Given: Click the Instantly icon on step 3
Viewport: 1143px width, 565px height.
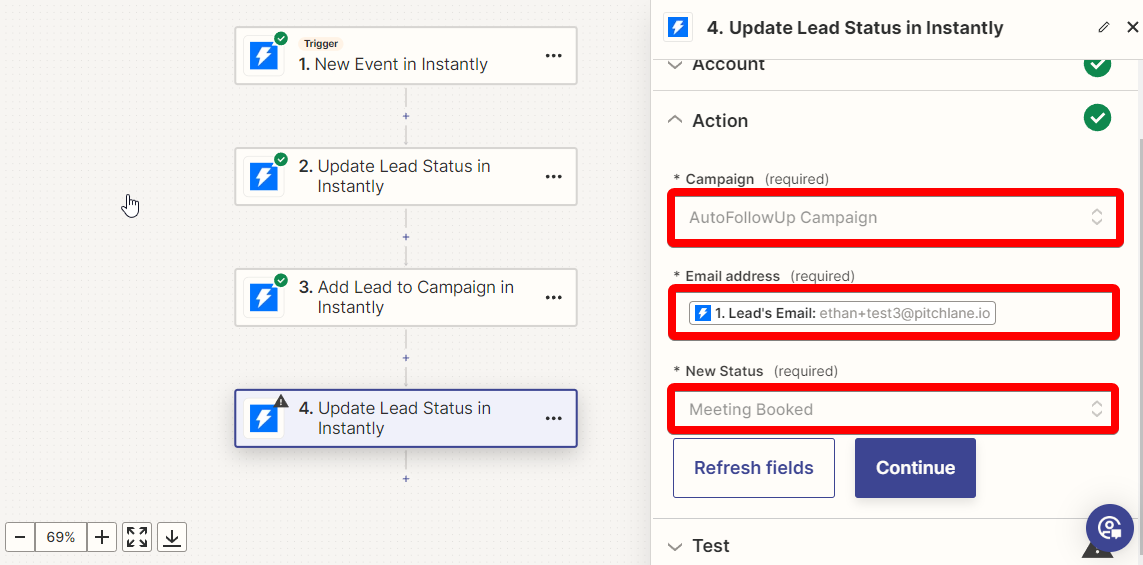Looking at the screenshot, I should [264, 297].
